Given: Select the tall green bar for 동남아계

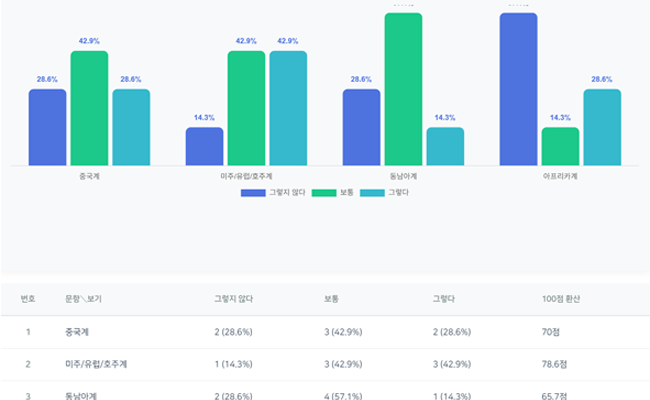Looking at the screenshot, I should point(403,89).
